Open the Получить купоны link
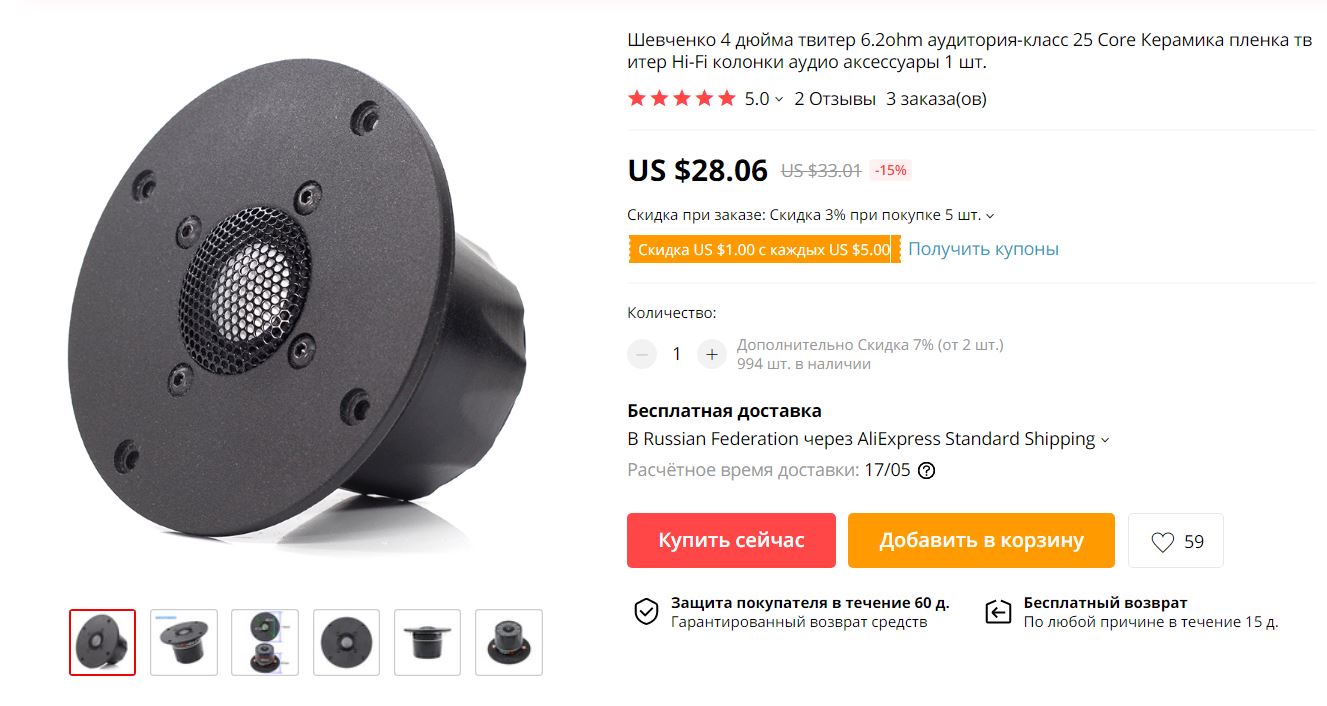This screenshot has width=1327, height=706. tap(983, 249)
